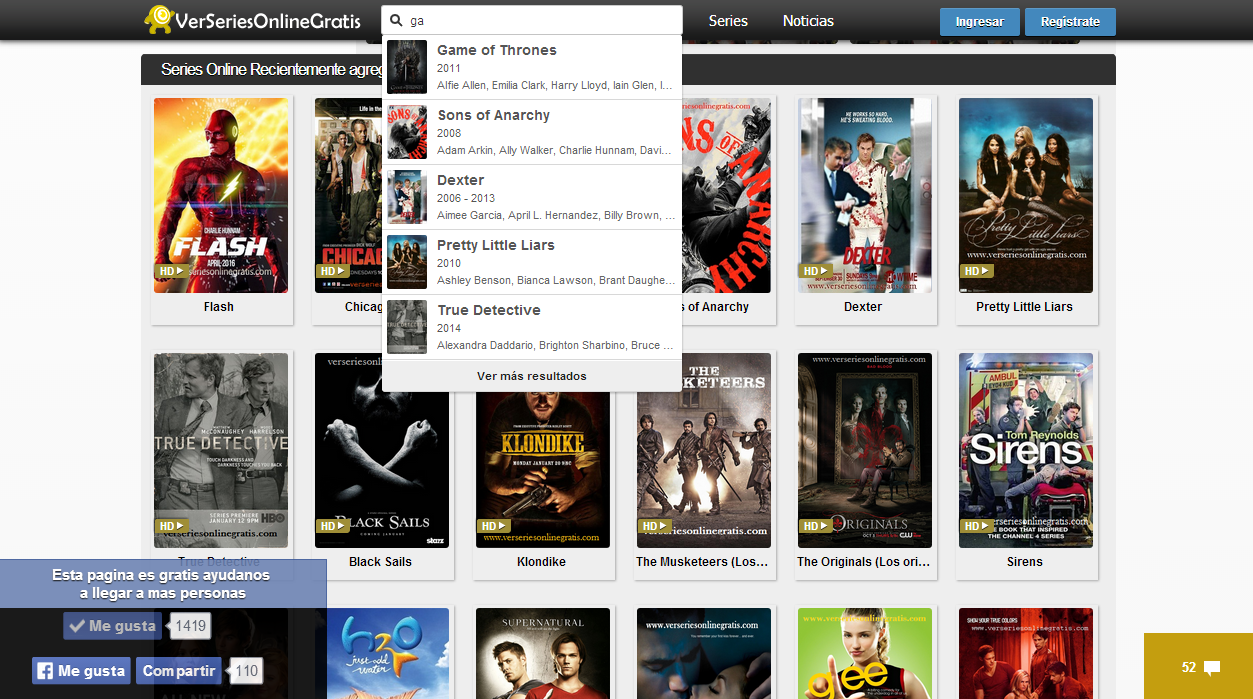1253x699 pixels.
Task: Click HD play badge on The Musketeers poster
Action: point(655,526)
